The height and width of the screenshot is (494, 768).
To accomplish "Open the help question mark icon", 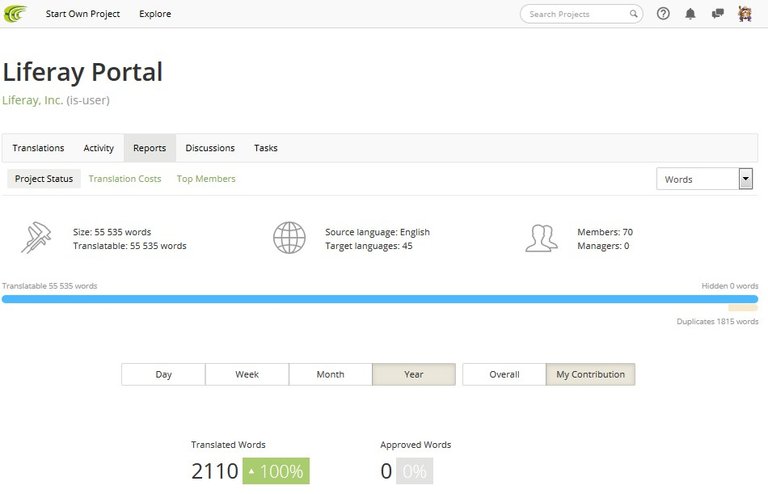I will 663,14.
